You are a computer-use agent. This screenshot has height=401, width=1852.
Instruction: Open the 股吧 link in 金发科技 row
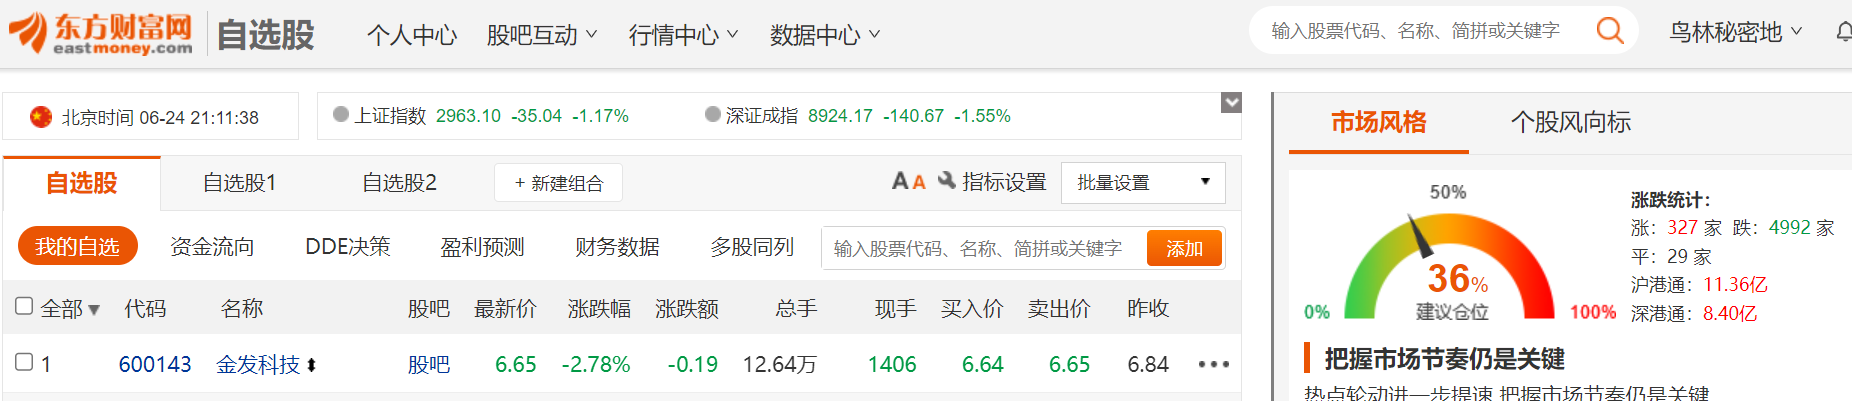(429, 364)
